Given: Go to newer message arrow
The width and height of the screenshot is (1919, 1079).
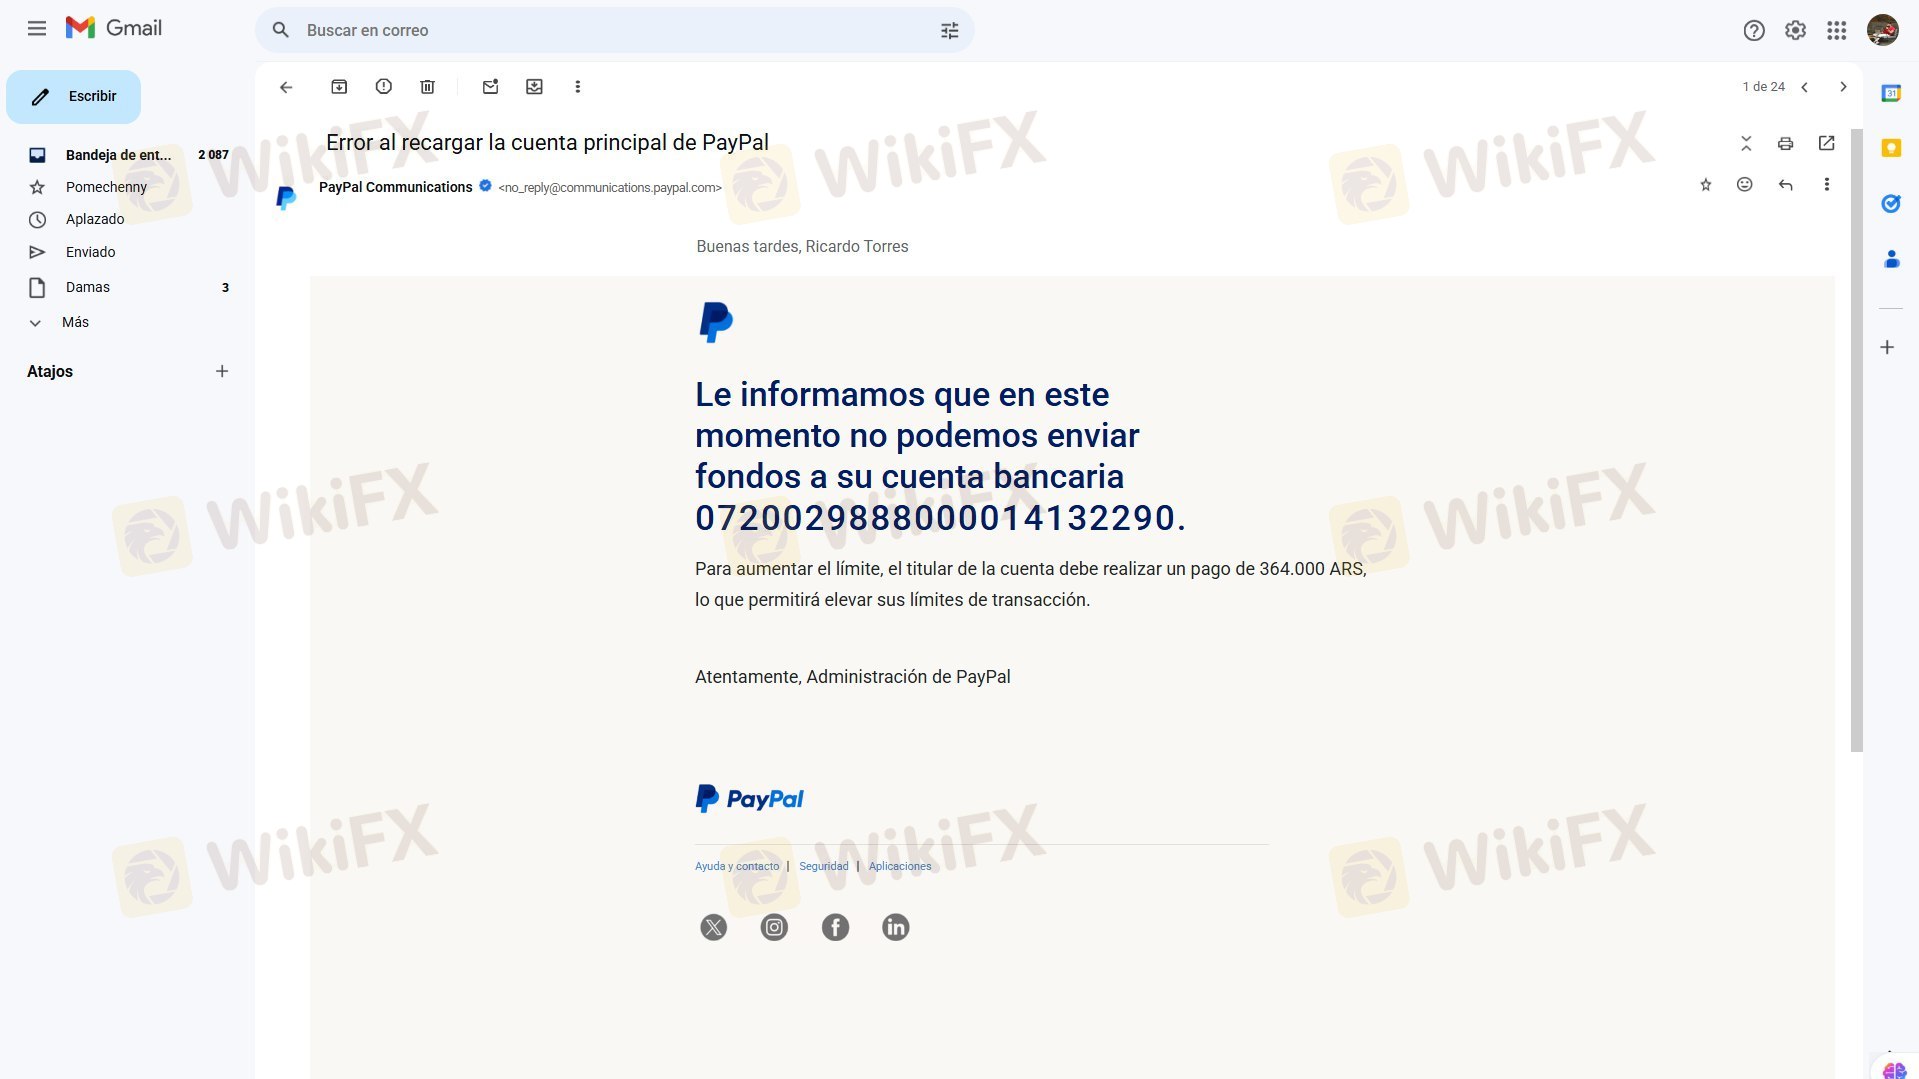Looking at the screenshot, I should pos(1804,87).
